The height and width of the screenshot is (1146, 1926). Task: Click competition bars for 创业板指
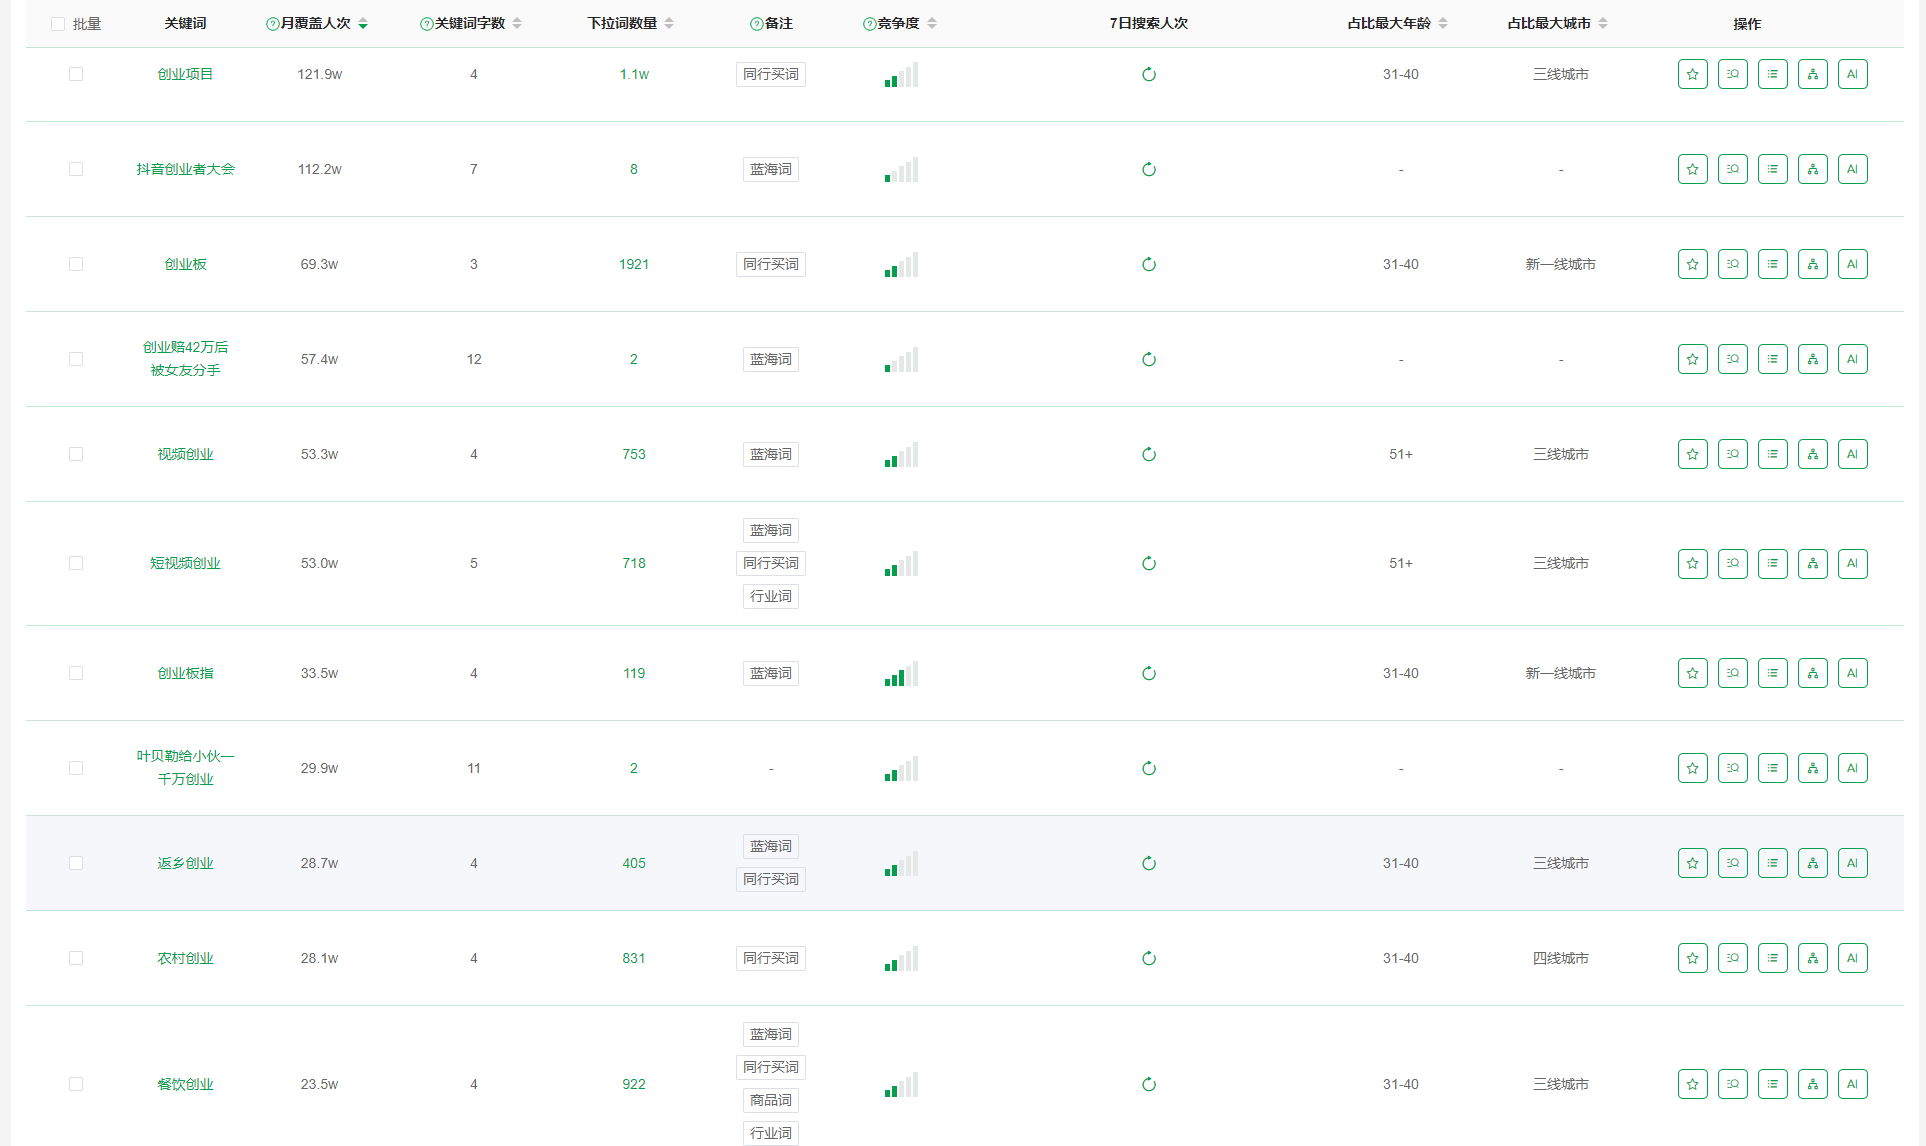click(901, 673)
